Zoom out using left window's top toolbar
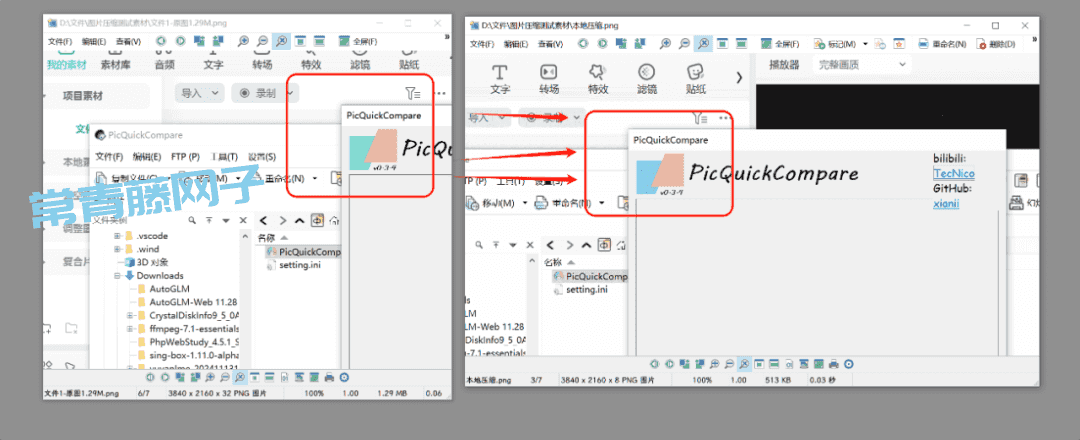Viewport: 1080px width, 440px height. coord(262,41)
